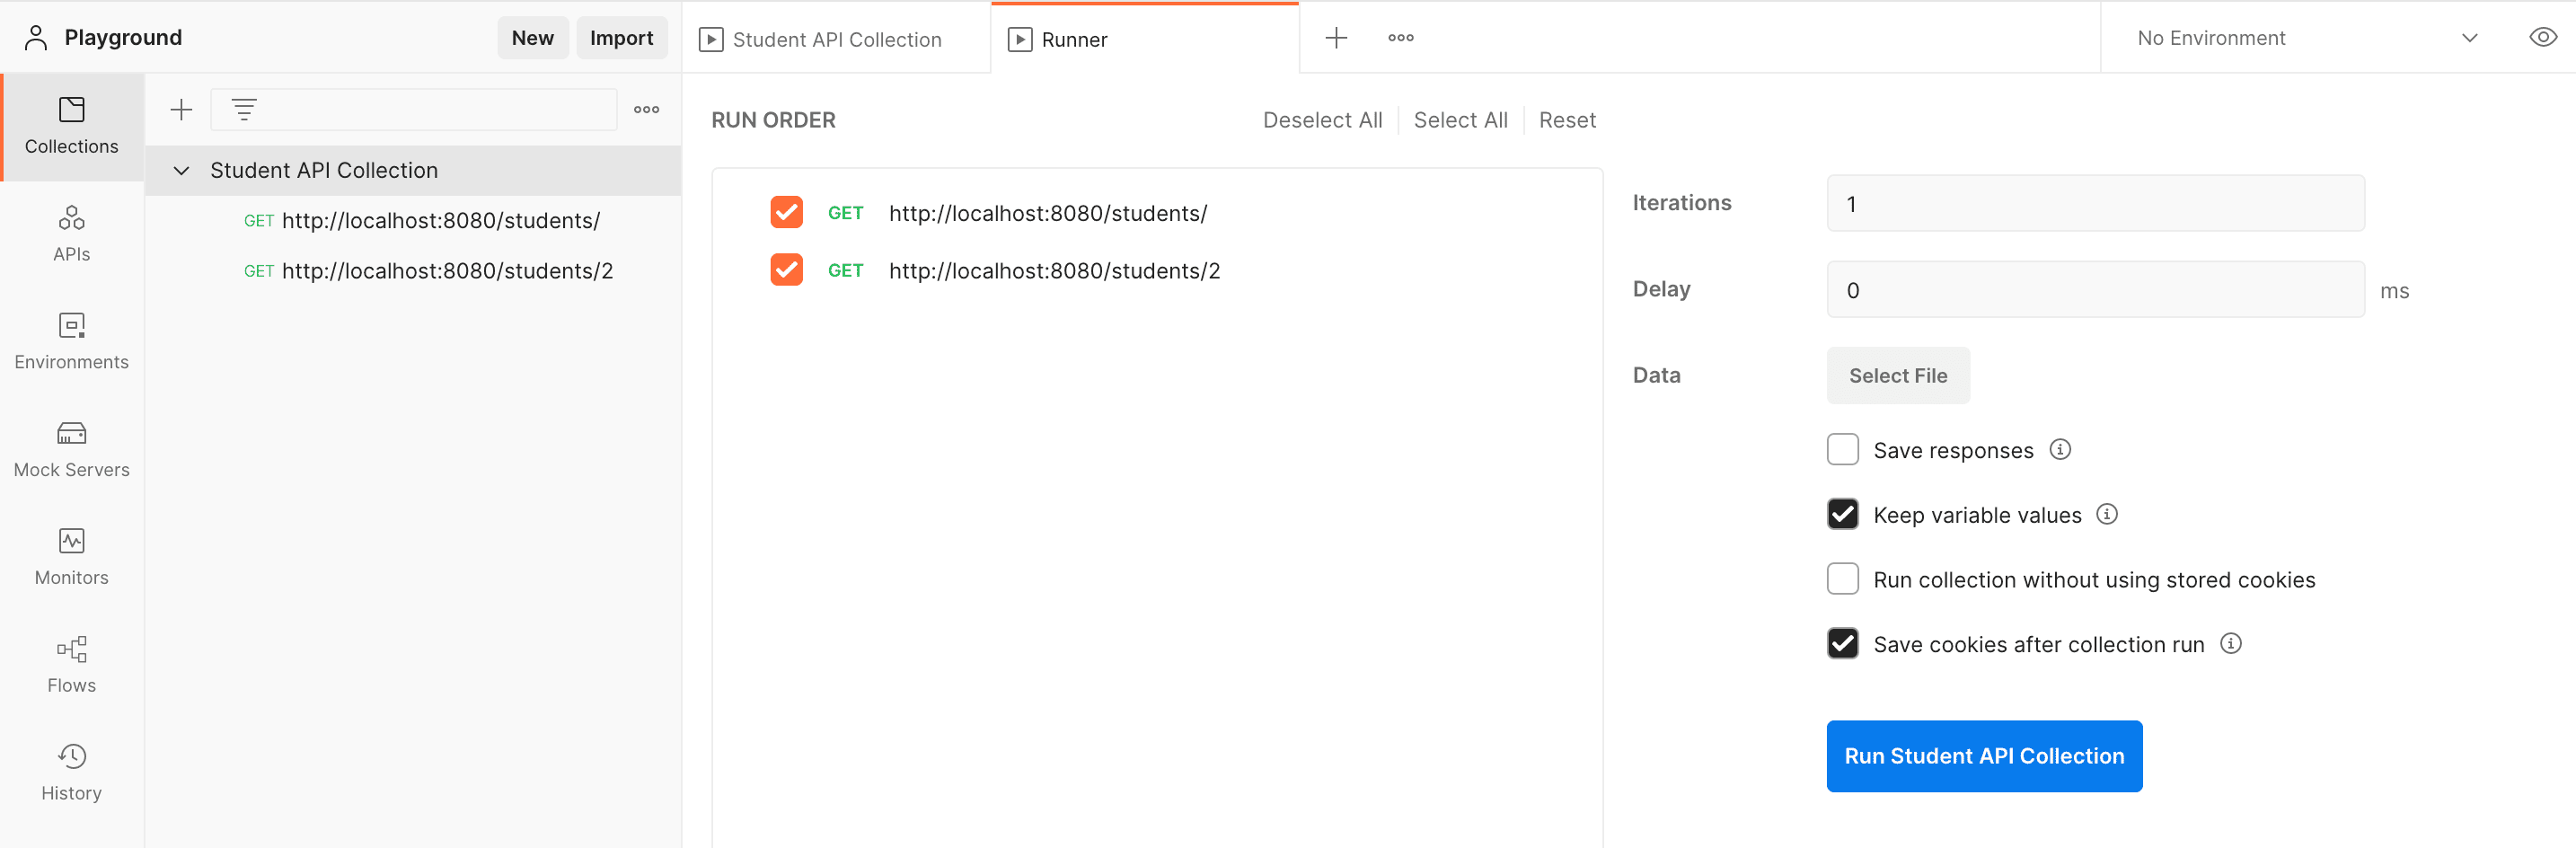Click Select All in run order
Viewport: 2576px width, 848px height.
[1460, 120]
